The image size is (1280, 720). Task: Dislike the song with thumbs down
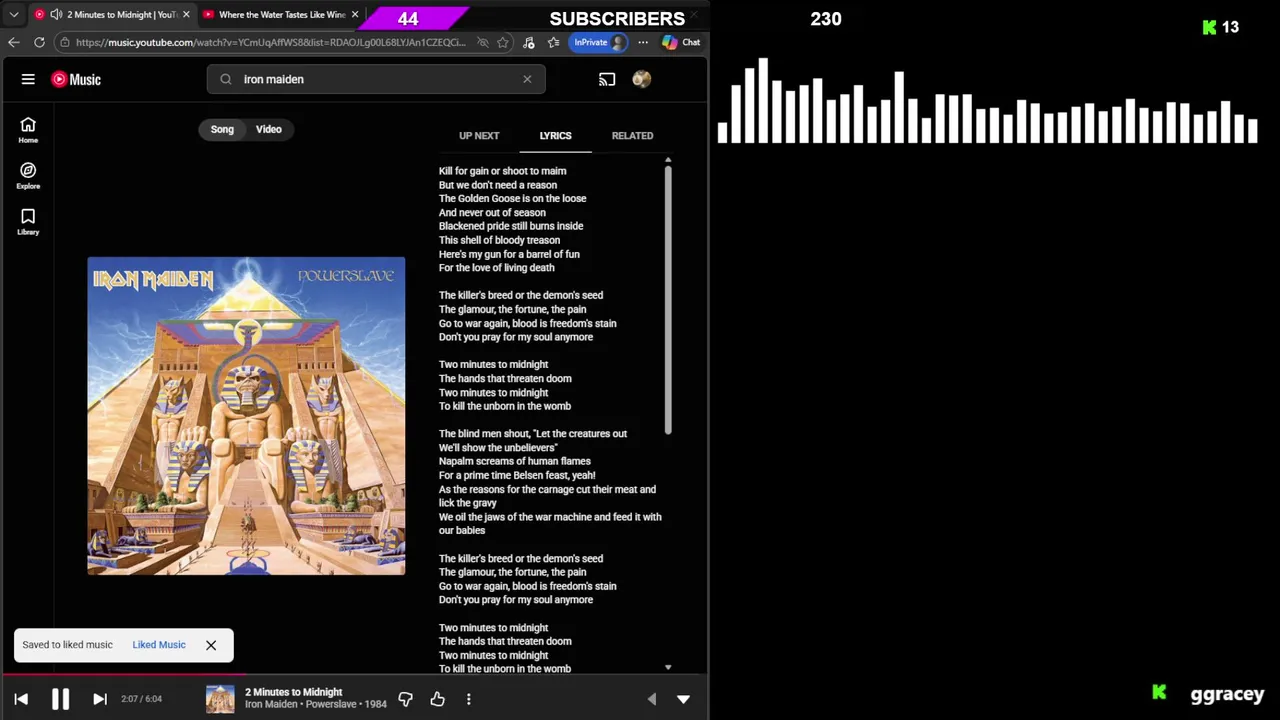pyautogui.click(x=405, y=699)
